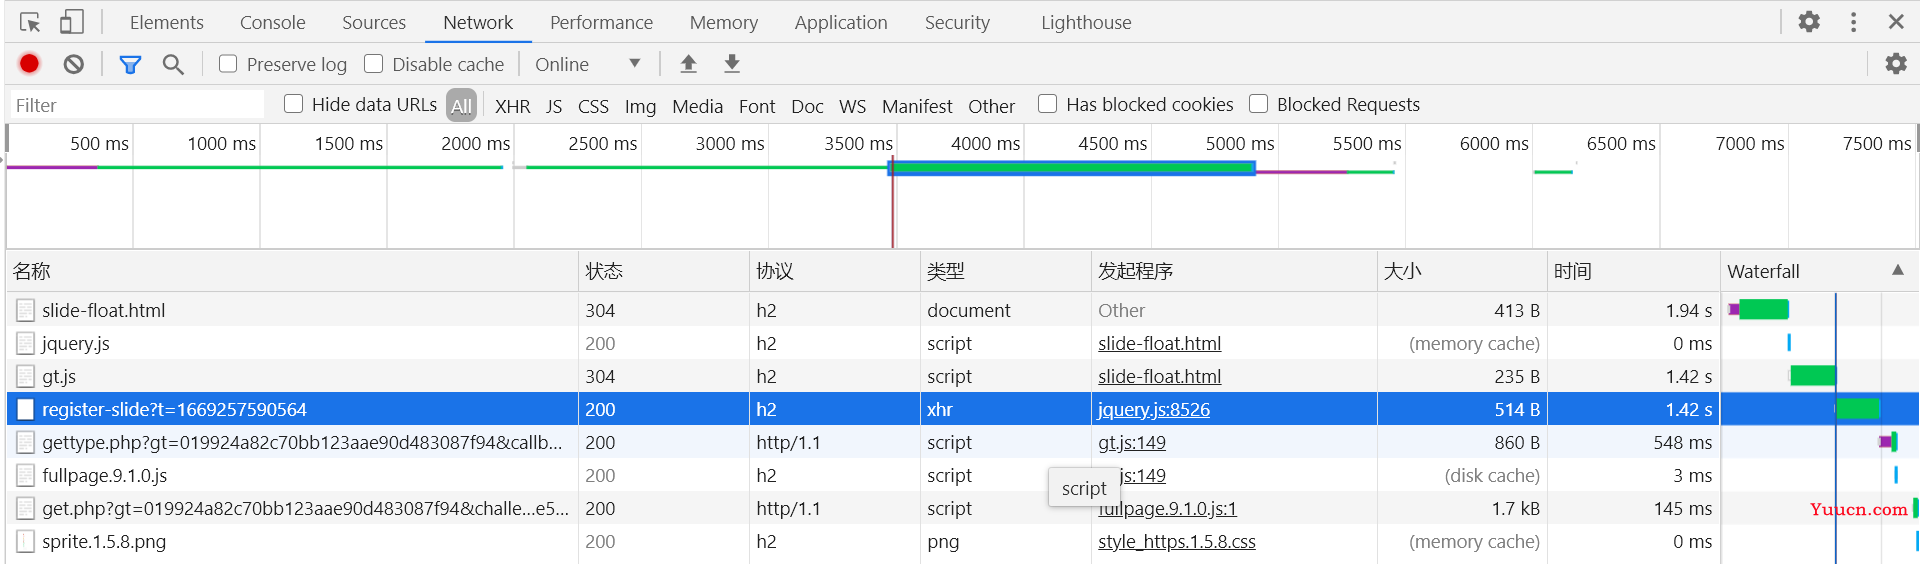Image resolution: width=1920 pixels, height=564 pixels.
Task: Check Hide data URLs option
Action: (293, 104)
